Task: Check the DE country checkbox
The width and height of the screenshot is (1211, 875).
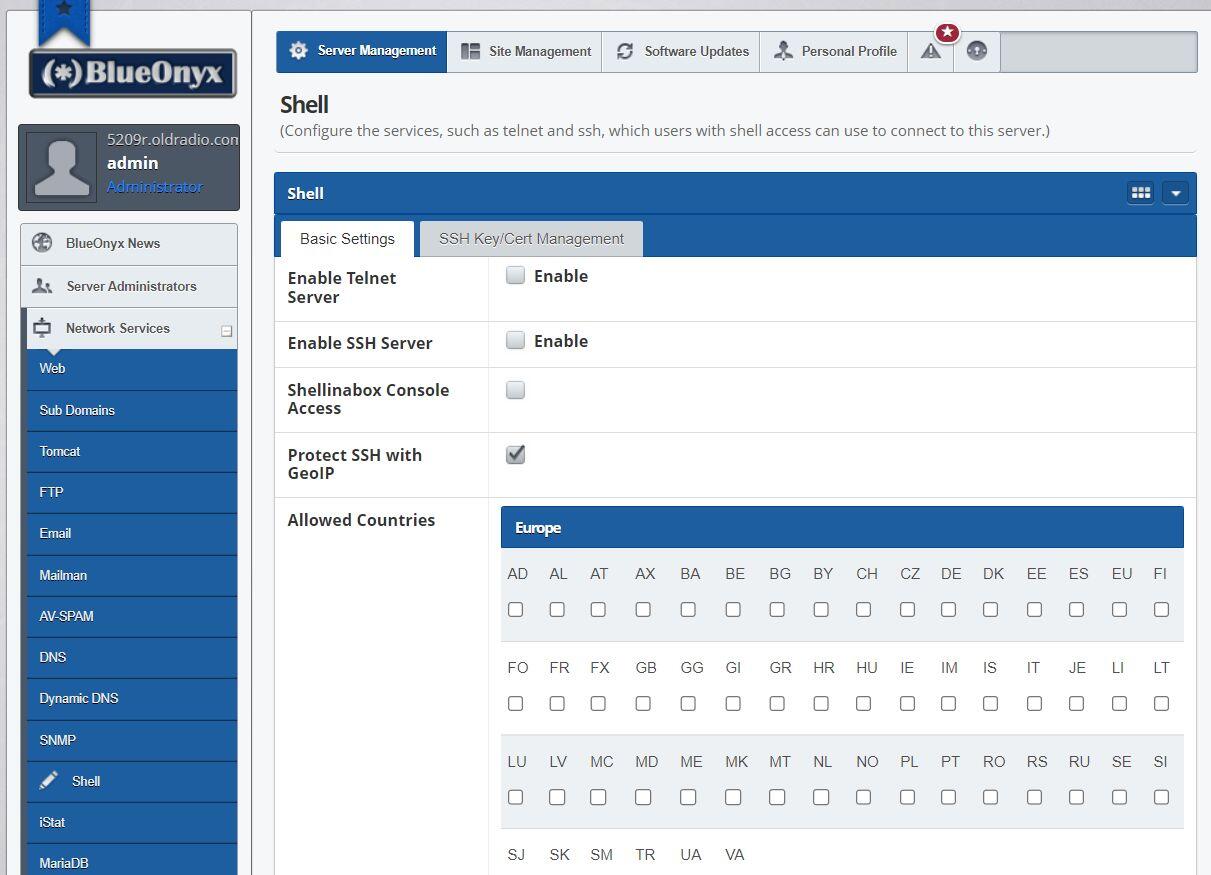Action: tap(948, 609)
